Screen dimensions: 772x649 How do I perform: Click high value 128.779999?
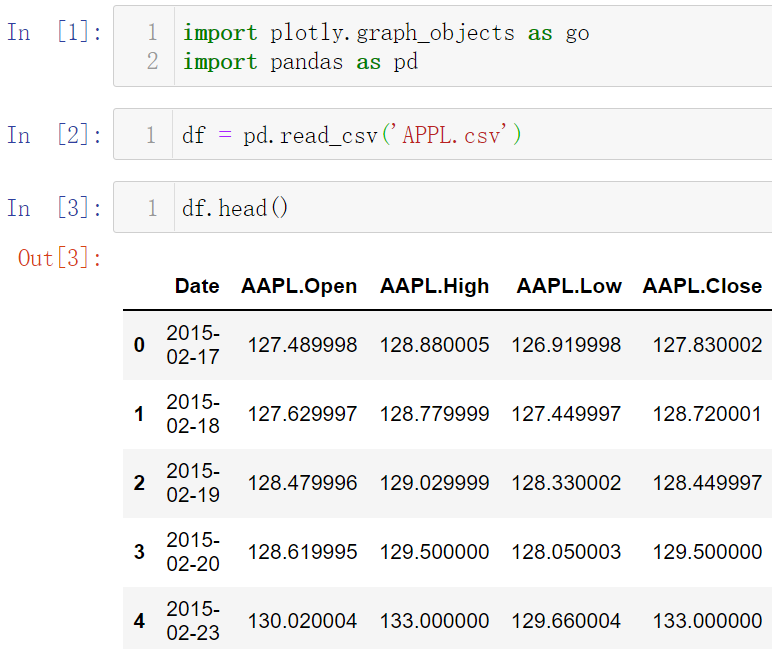click(434, 414)
